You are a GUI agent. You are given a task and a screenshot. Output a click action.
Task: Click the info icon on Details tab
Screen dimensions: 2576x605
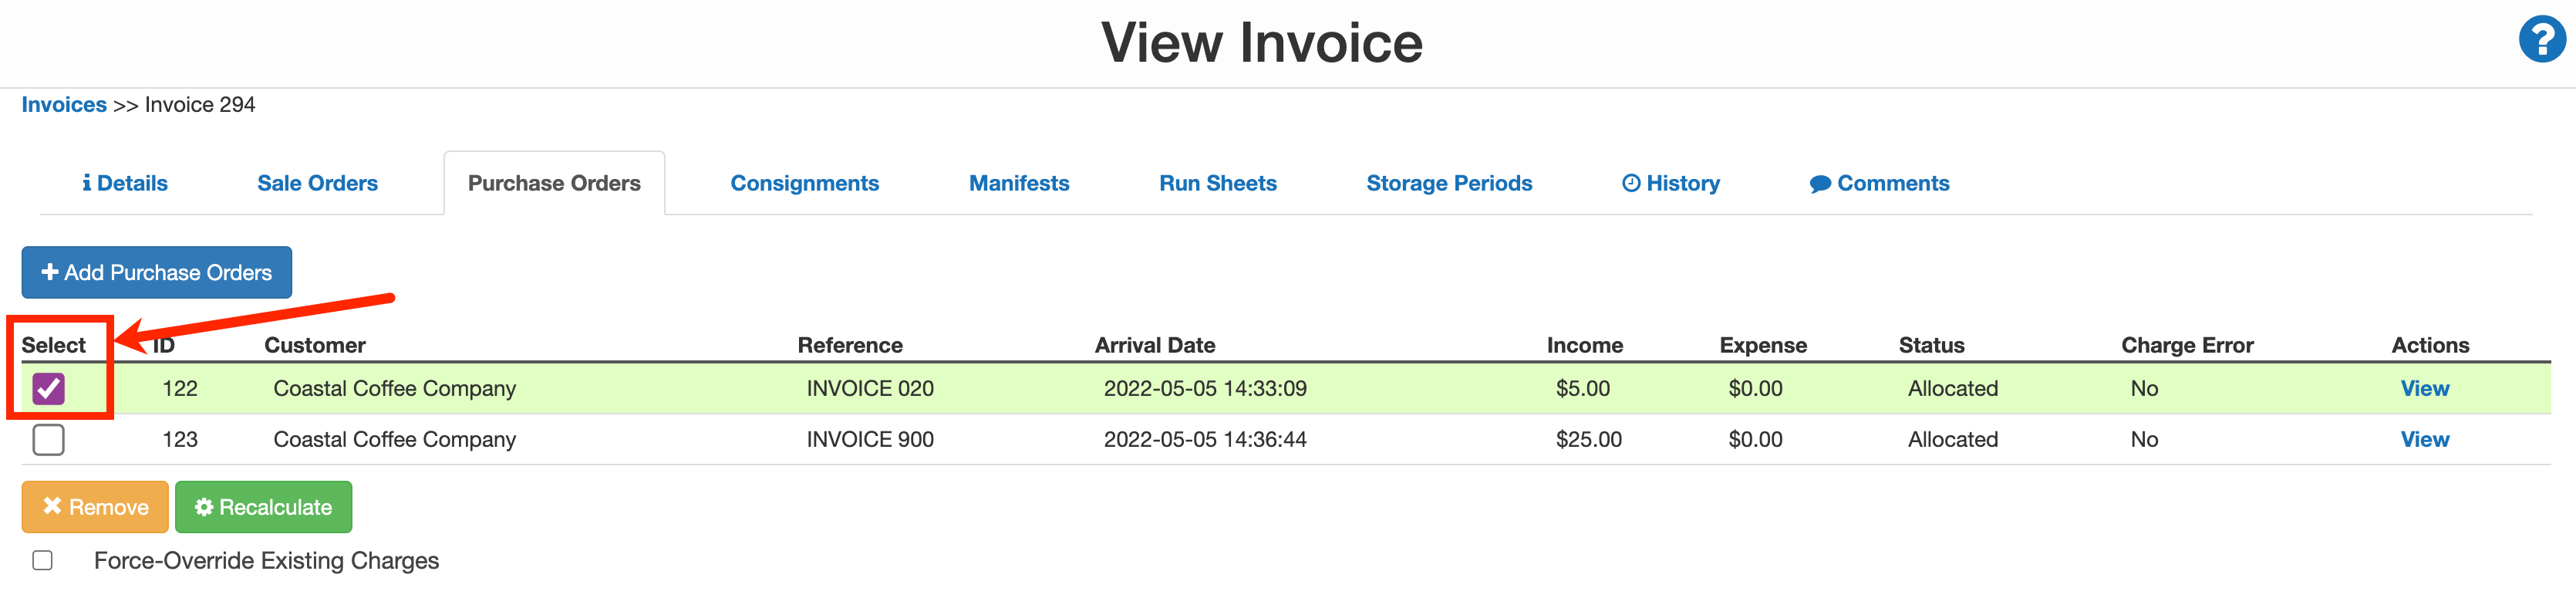88,182
